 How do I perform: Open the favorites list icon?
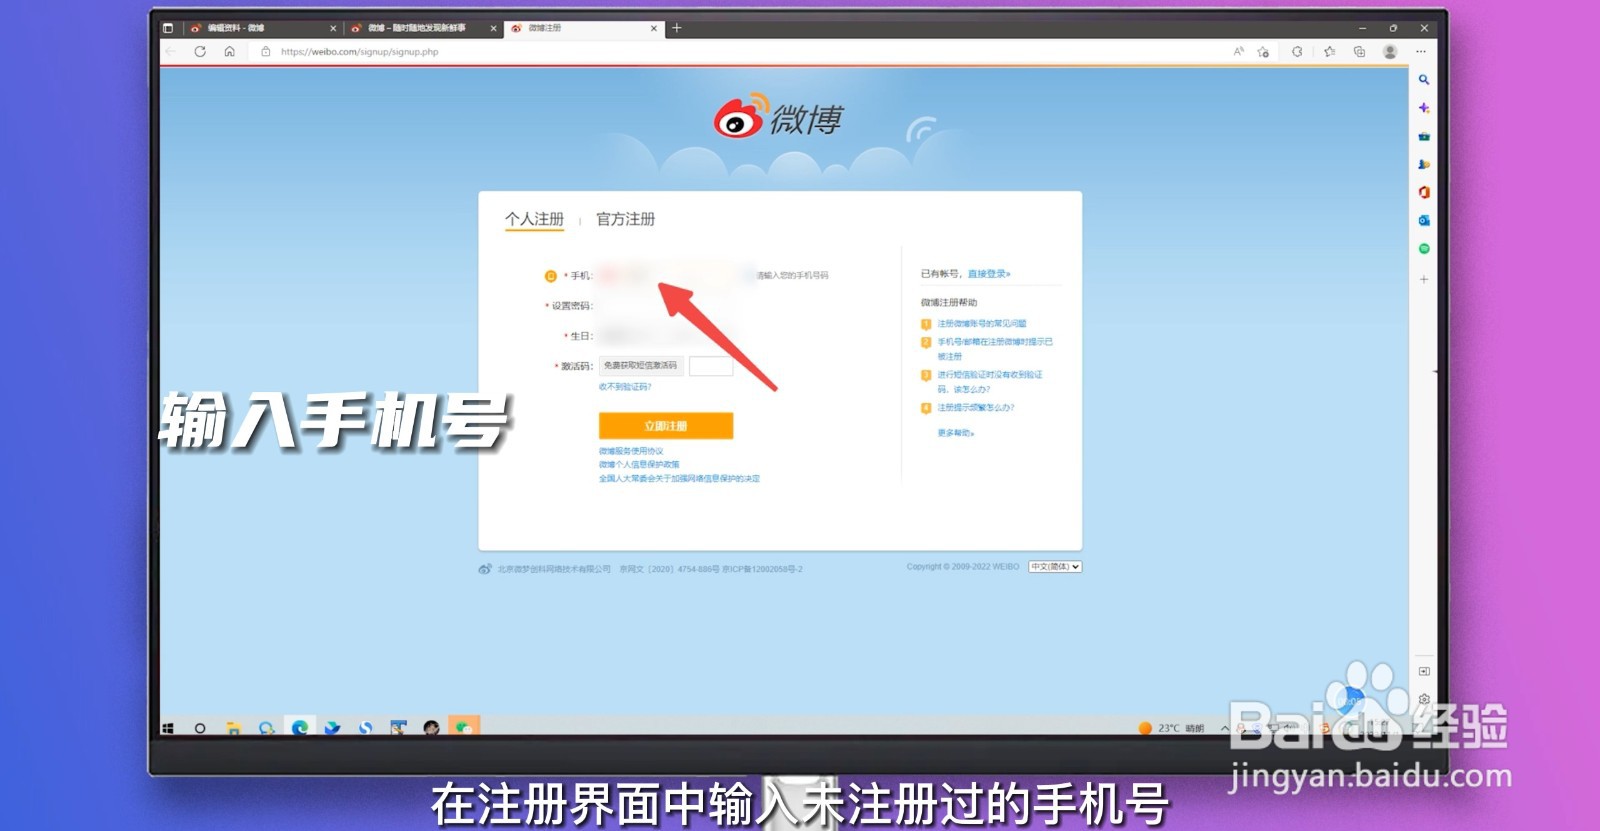pyautogui.click(x=1329, y=51)
